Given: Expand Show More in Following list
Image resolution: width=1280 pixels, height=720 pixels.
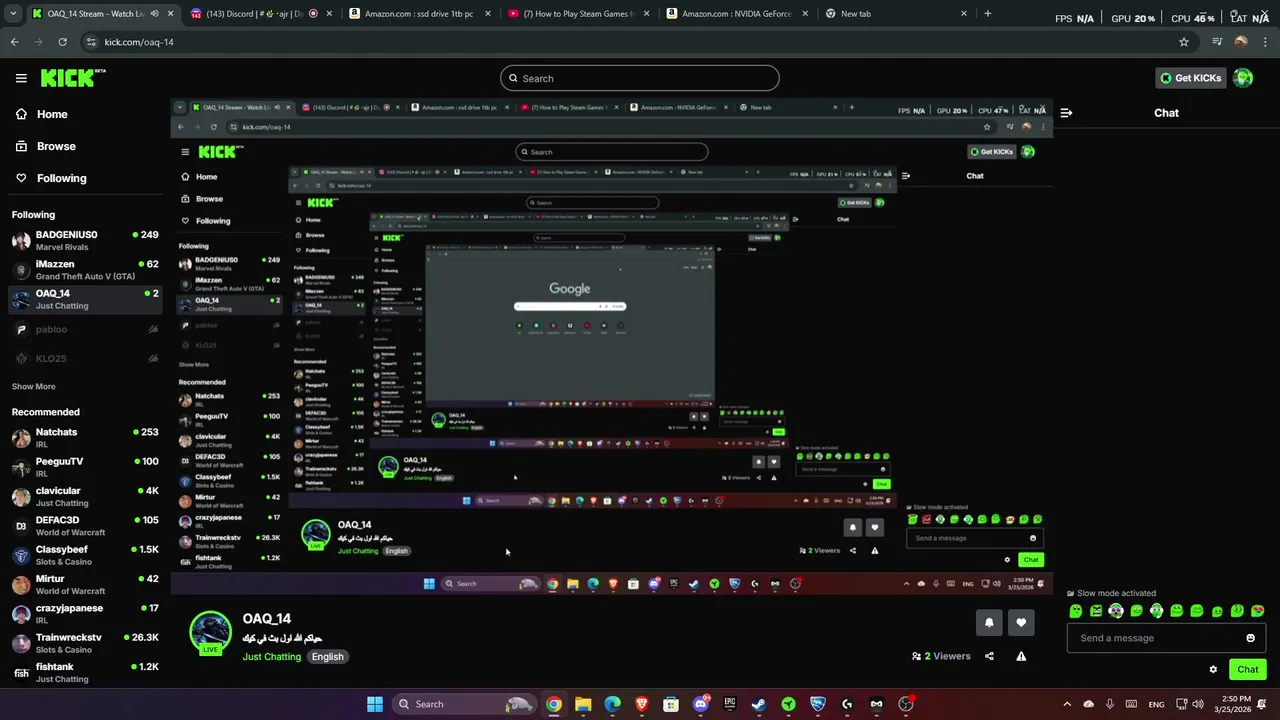Looking at the screenshot, I should click(x=34, y=386).
